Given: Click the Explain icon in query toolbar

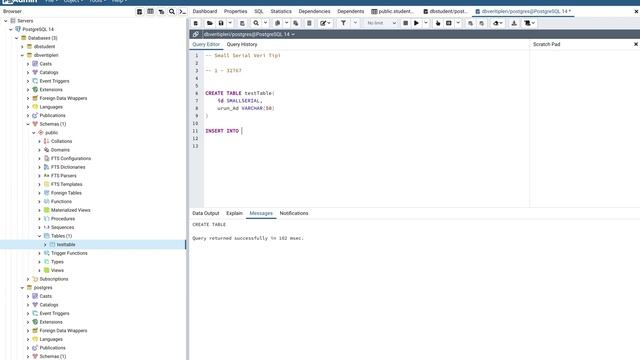Looking at the screenshot, I should coord(438,23).
